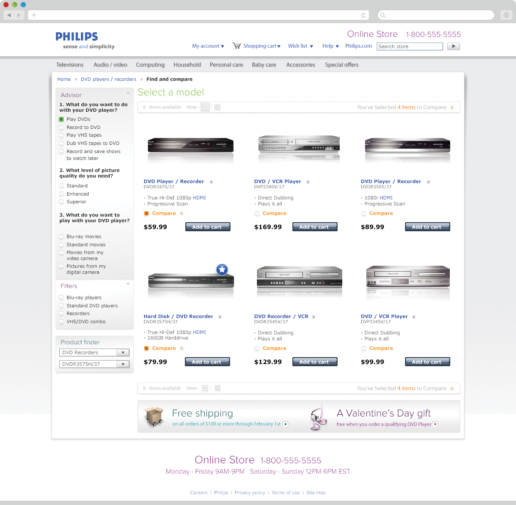Add $59.99 DVD Player / Recorder to cart
The image size is (516, 505).
(208, 227)
